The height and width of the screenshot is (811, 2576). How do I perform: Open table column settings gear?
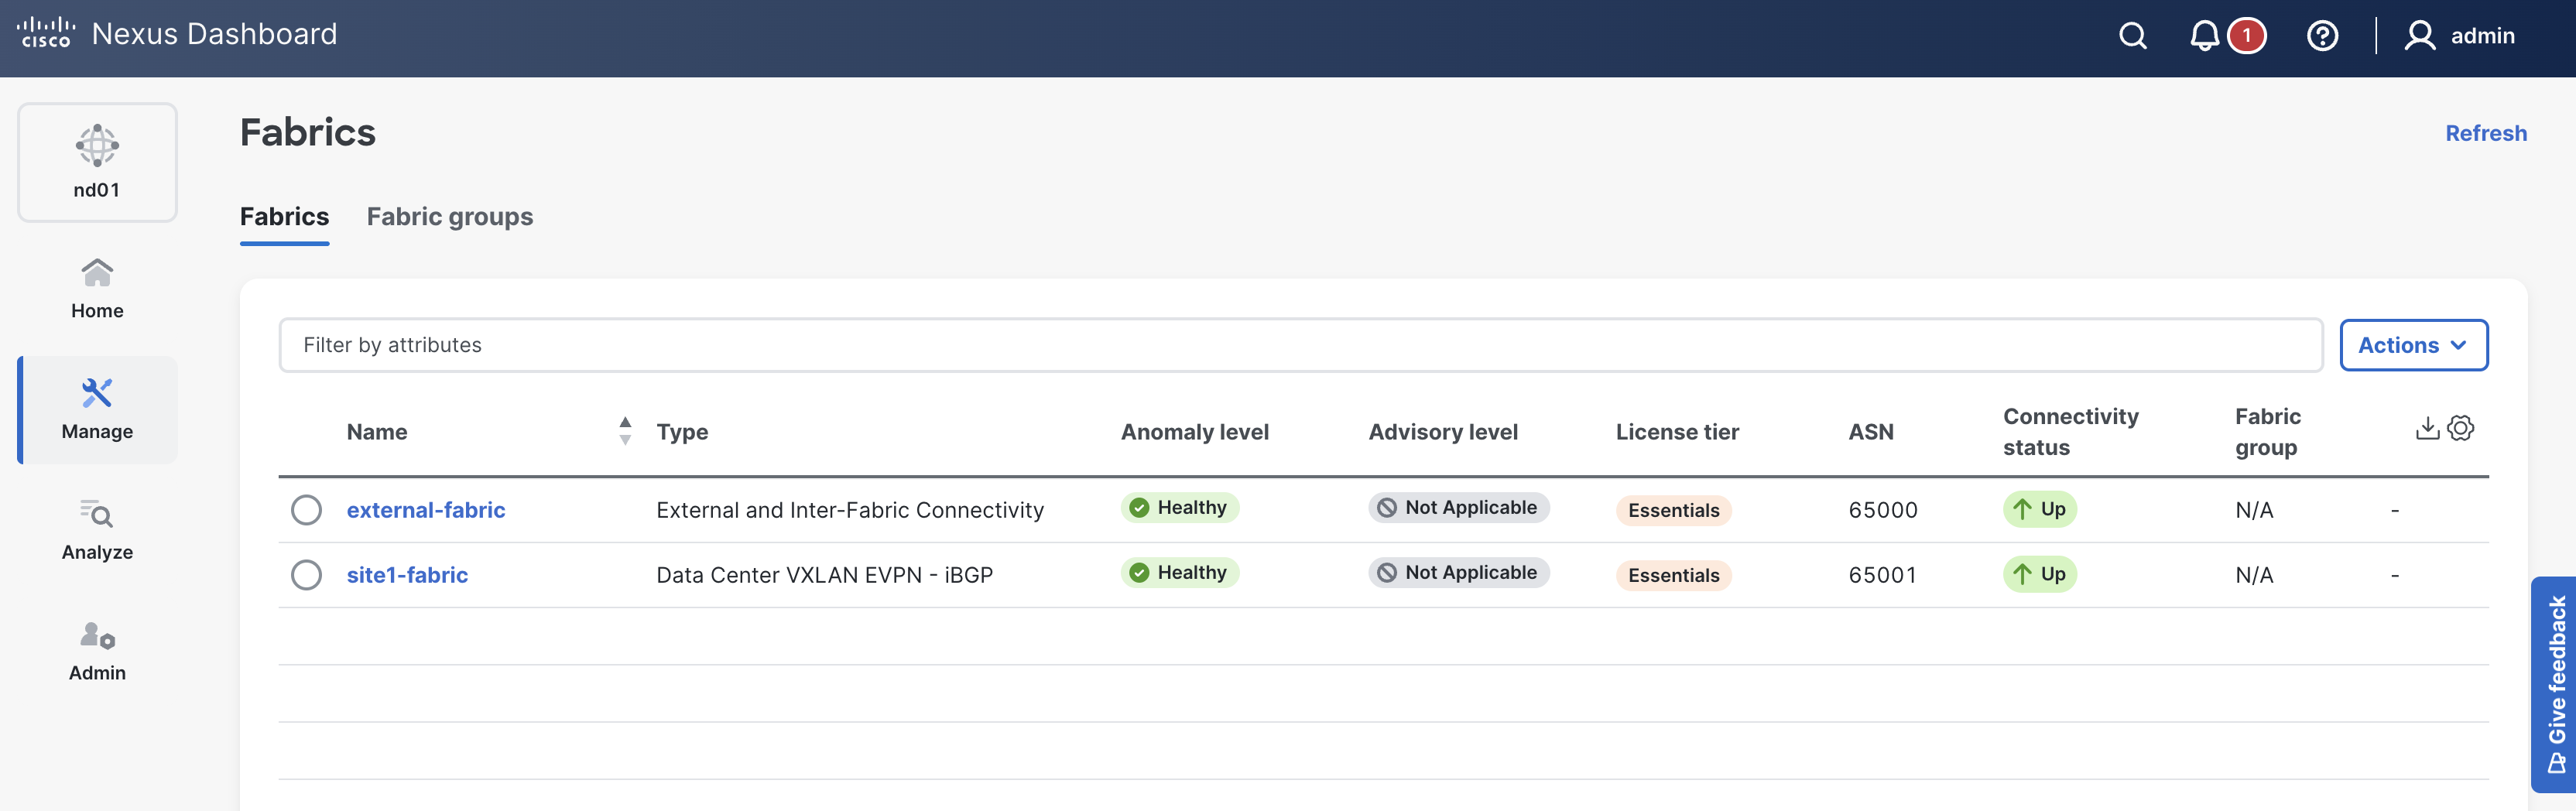coord(2461,429)
